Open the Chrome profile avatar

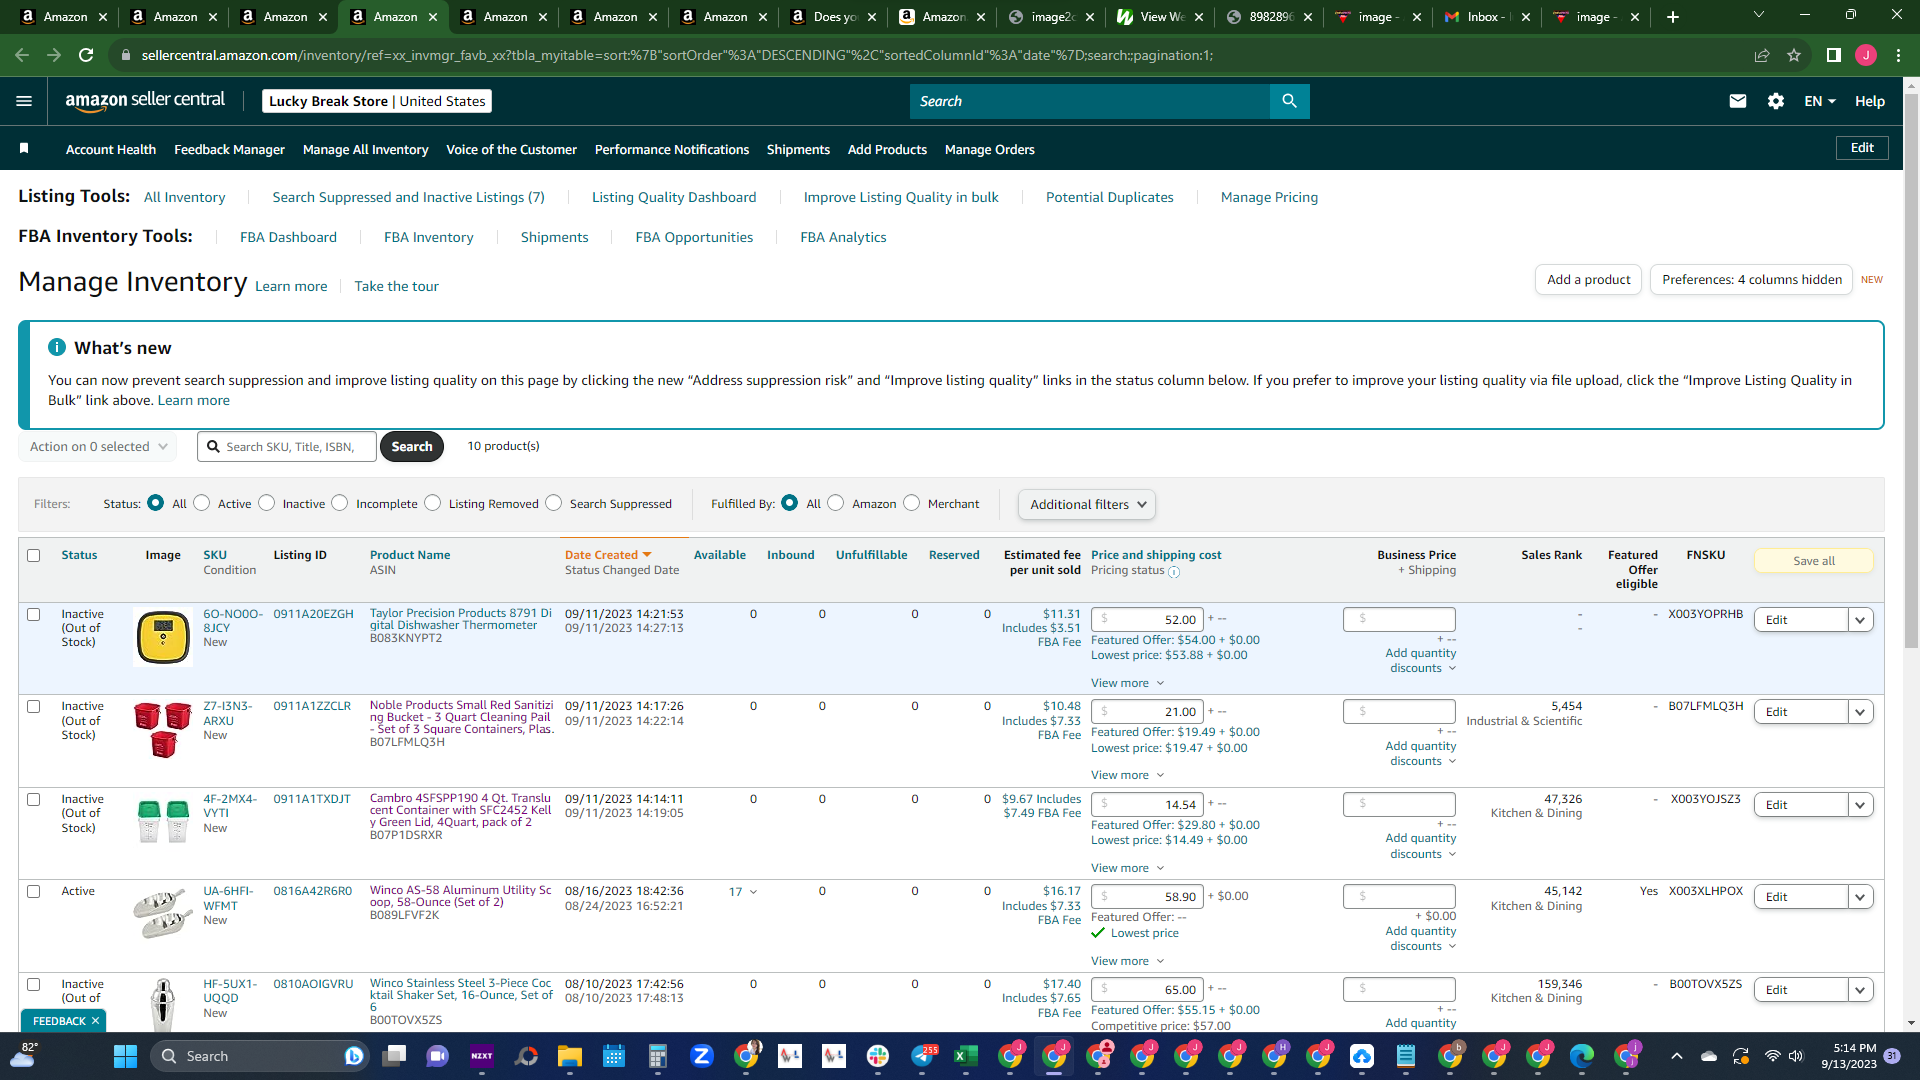tap(1866, 55)
